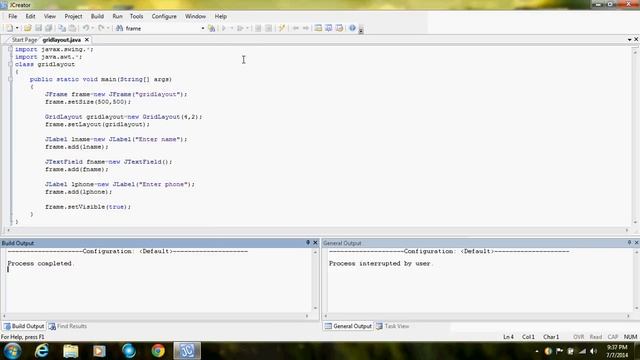Click the Build project arrow icon
Screen dimensions: 640x360
coord(224,28)
